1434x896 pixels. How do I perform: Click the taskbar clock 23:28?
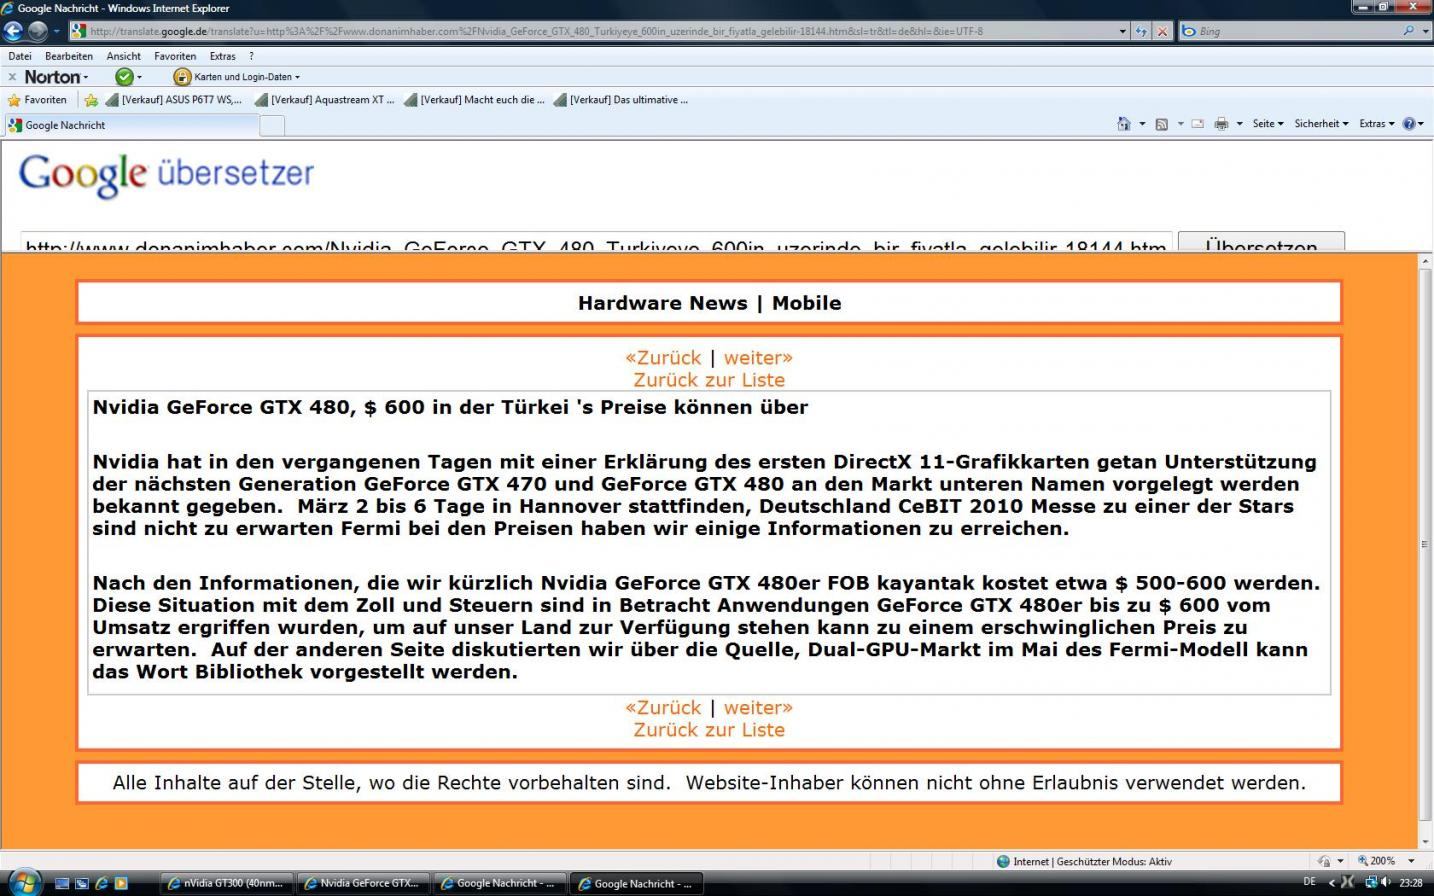(1410, 883)
